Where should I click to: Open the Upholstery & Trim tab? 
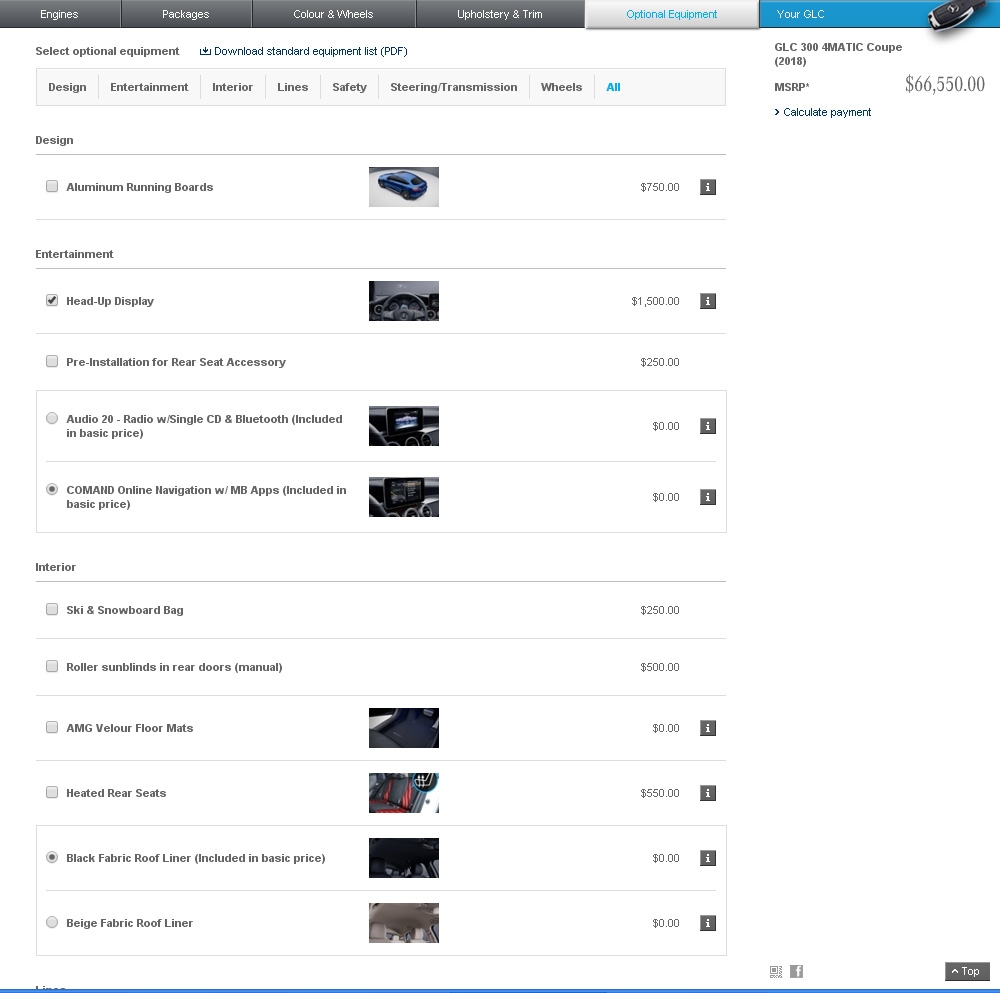click(x=499, y=14)
